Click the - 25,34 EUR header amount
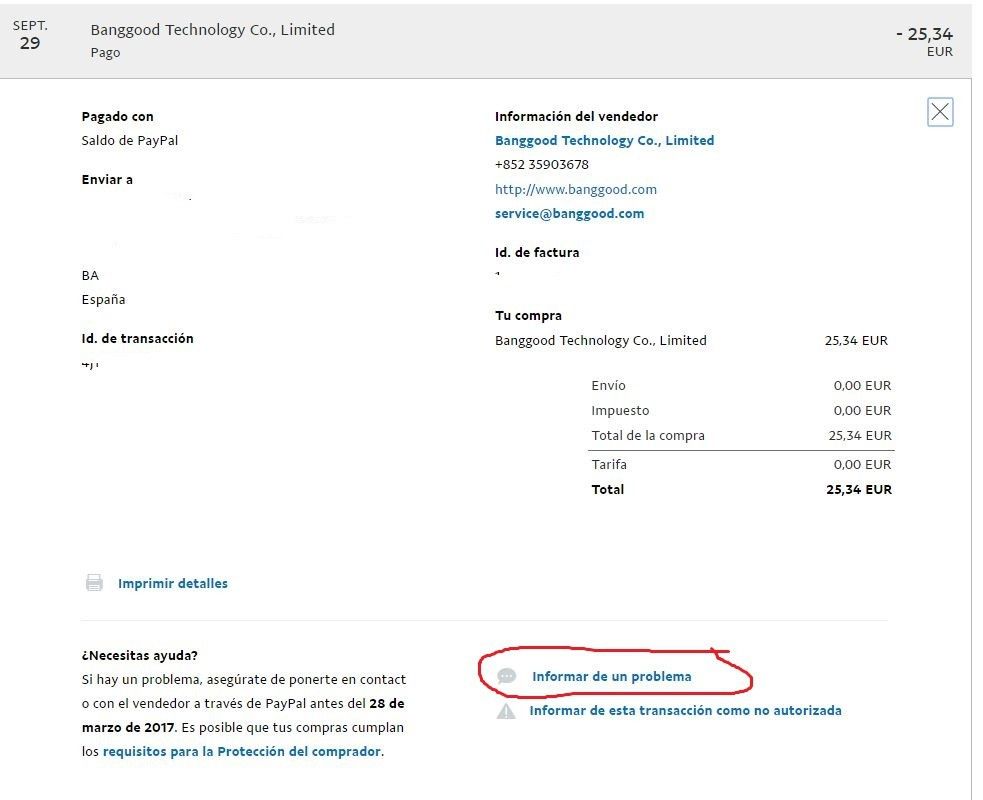983x800 pixels. click(x=924, y=41)
